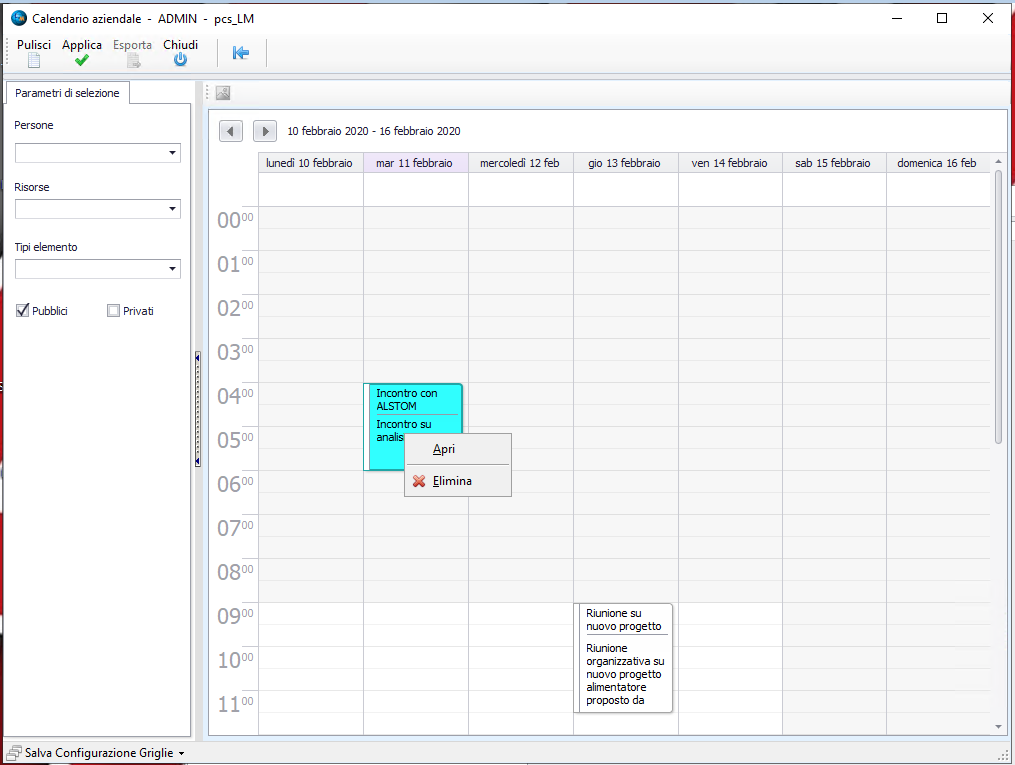Viewport: 1015px width, 765px height.
Task: Enable the Privati checkbox
Action: (113, 311)
